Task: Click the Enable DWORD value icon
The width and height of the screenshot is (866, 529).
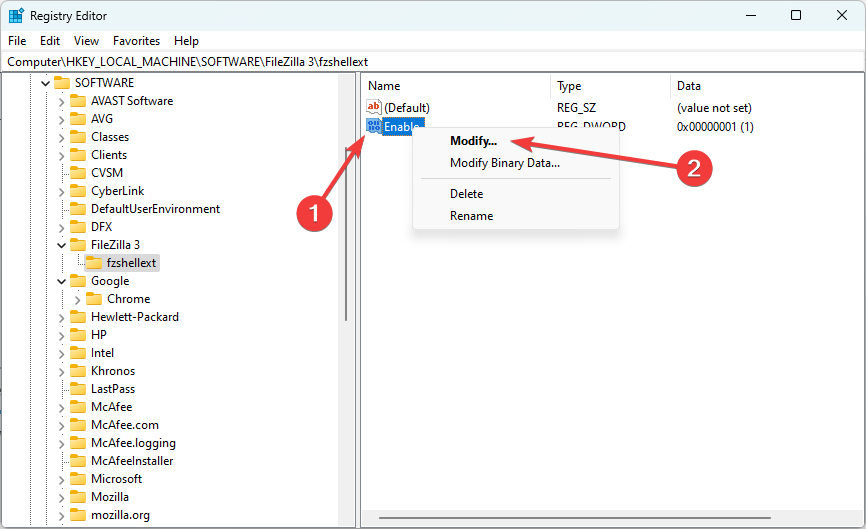Action: [x=374, y=126]
